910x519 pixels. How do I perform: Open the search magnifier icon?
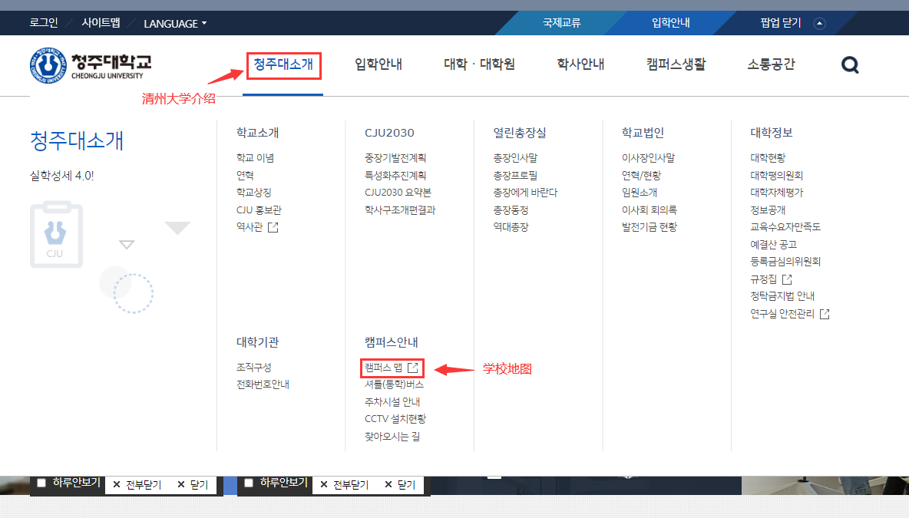[850, 65]
